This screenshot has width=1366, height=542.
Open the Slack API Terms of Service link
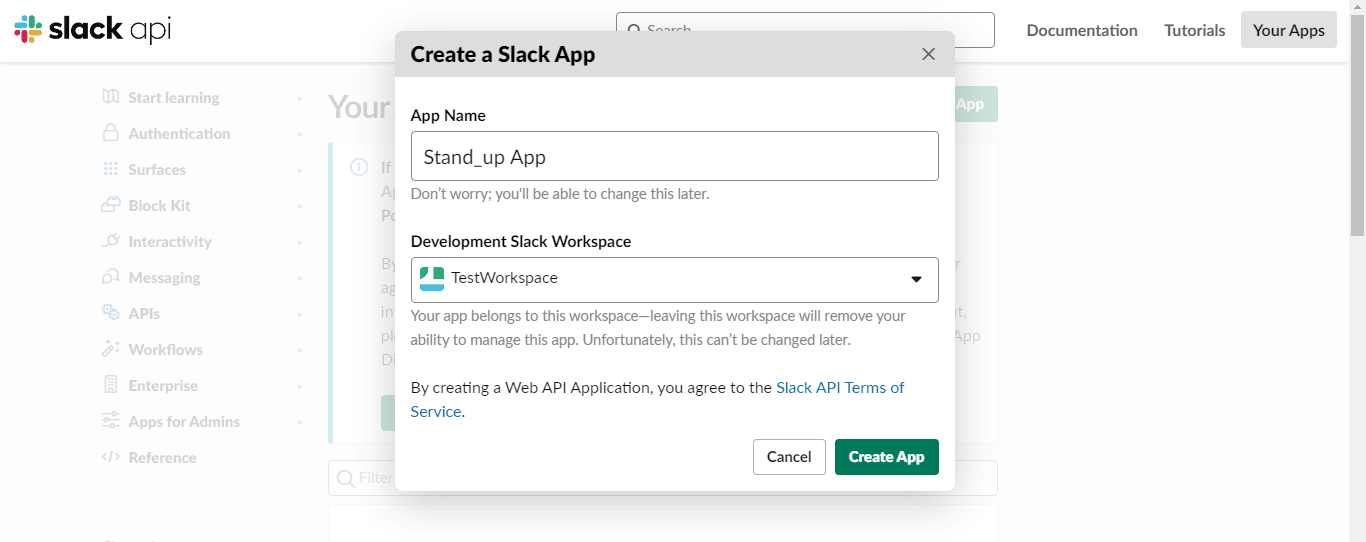coord(839,388)
